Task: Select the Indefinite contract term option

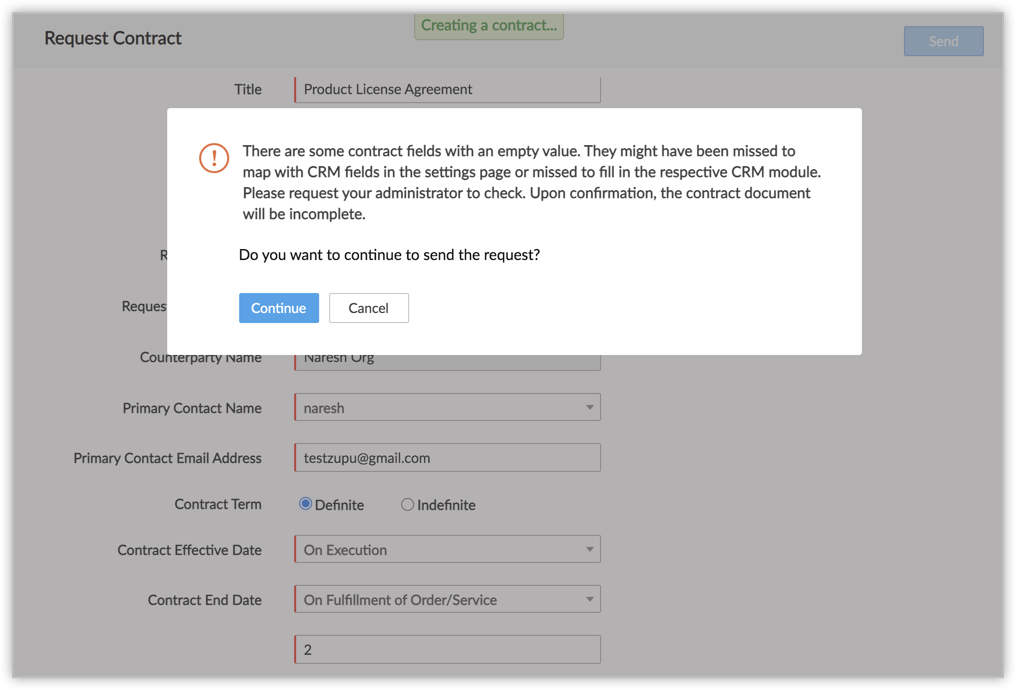Action: pyautogui.click(x=407, y=505)
